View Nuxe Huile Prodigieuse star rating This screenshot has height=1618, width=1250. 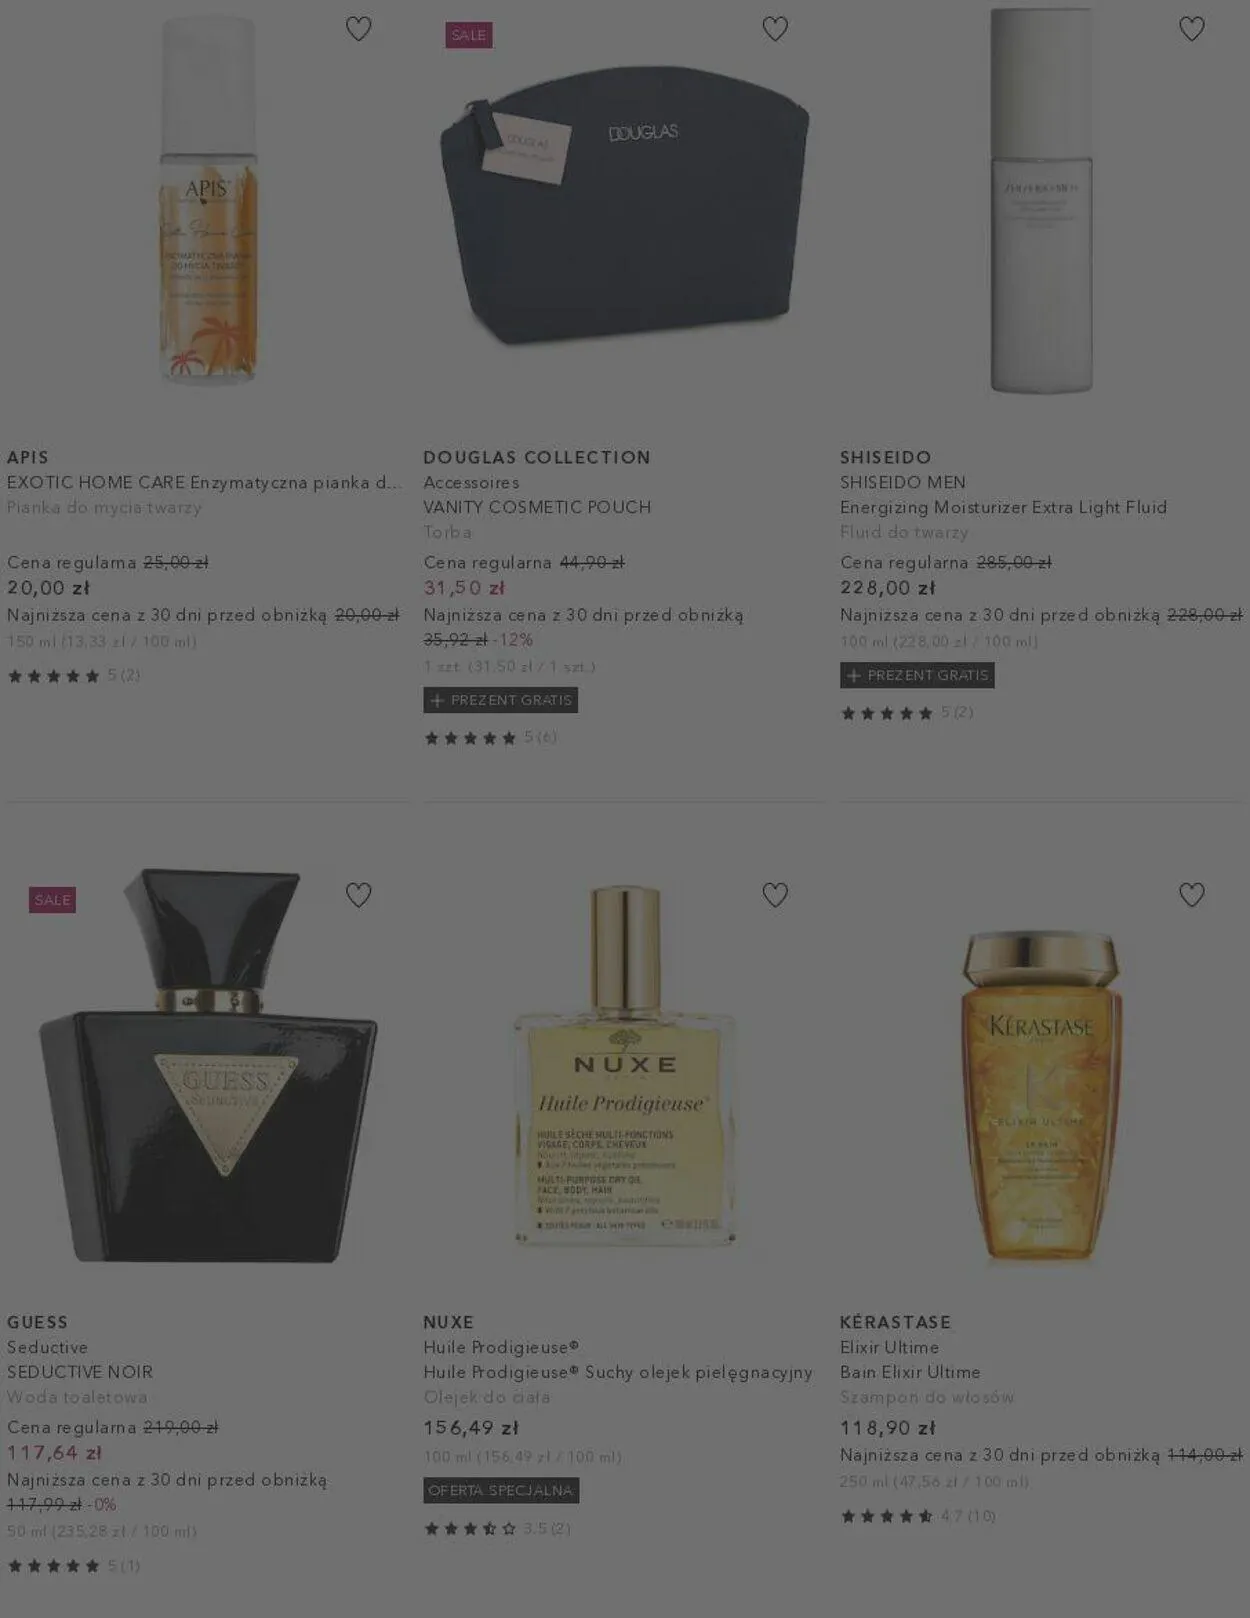pyautogui.click(x=497, y=1528)
